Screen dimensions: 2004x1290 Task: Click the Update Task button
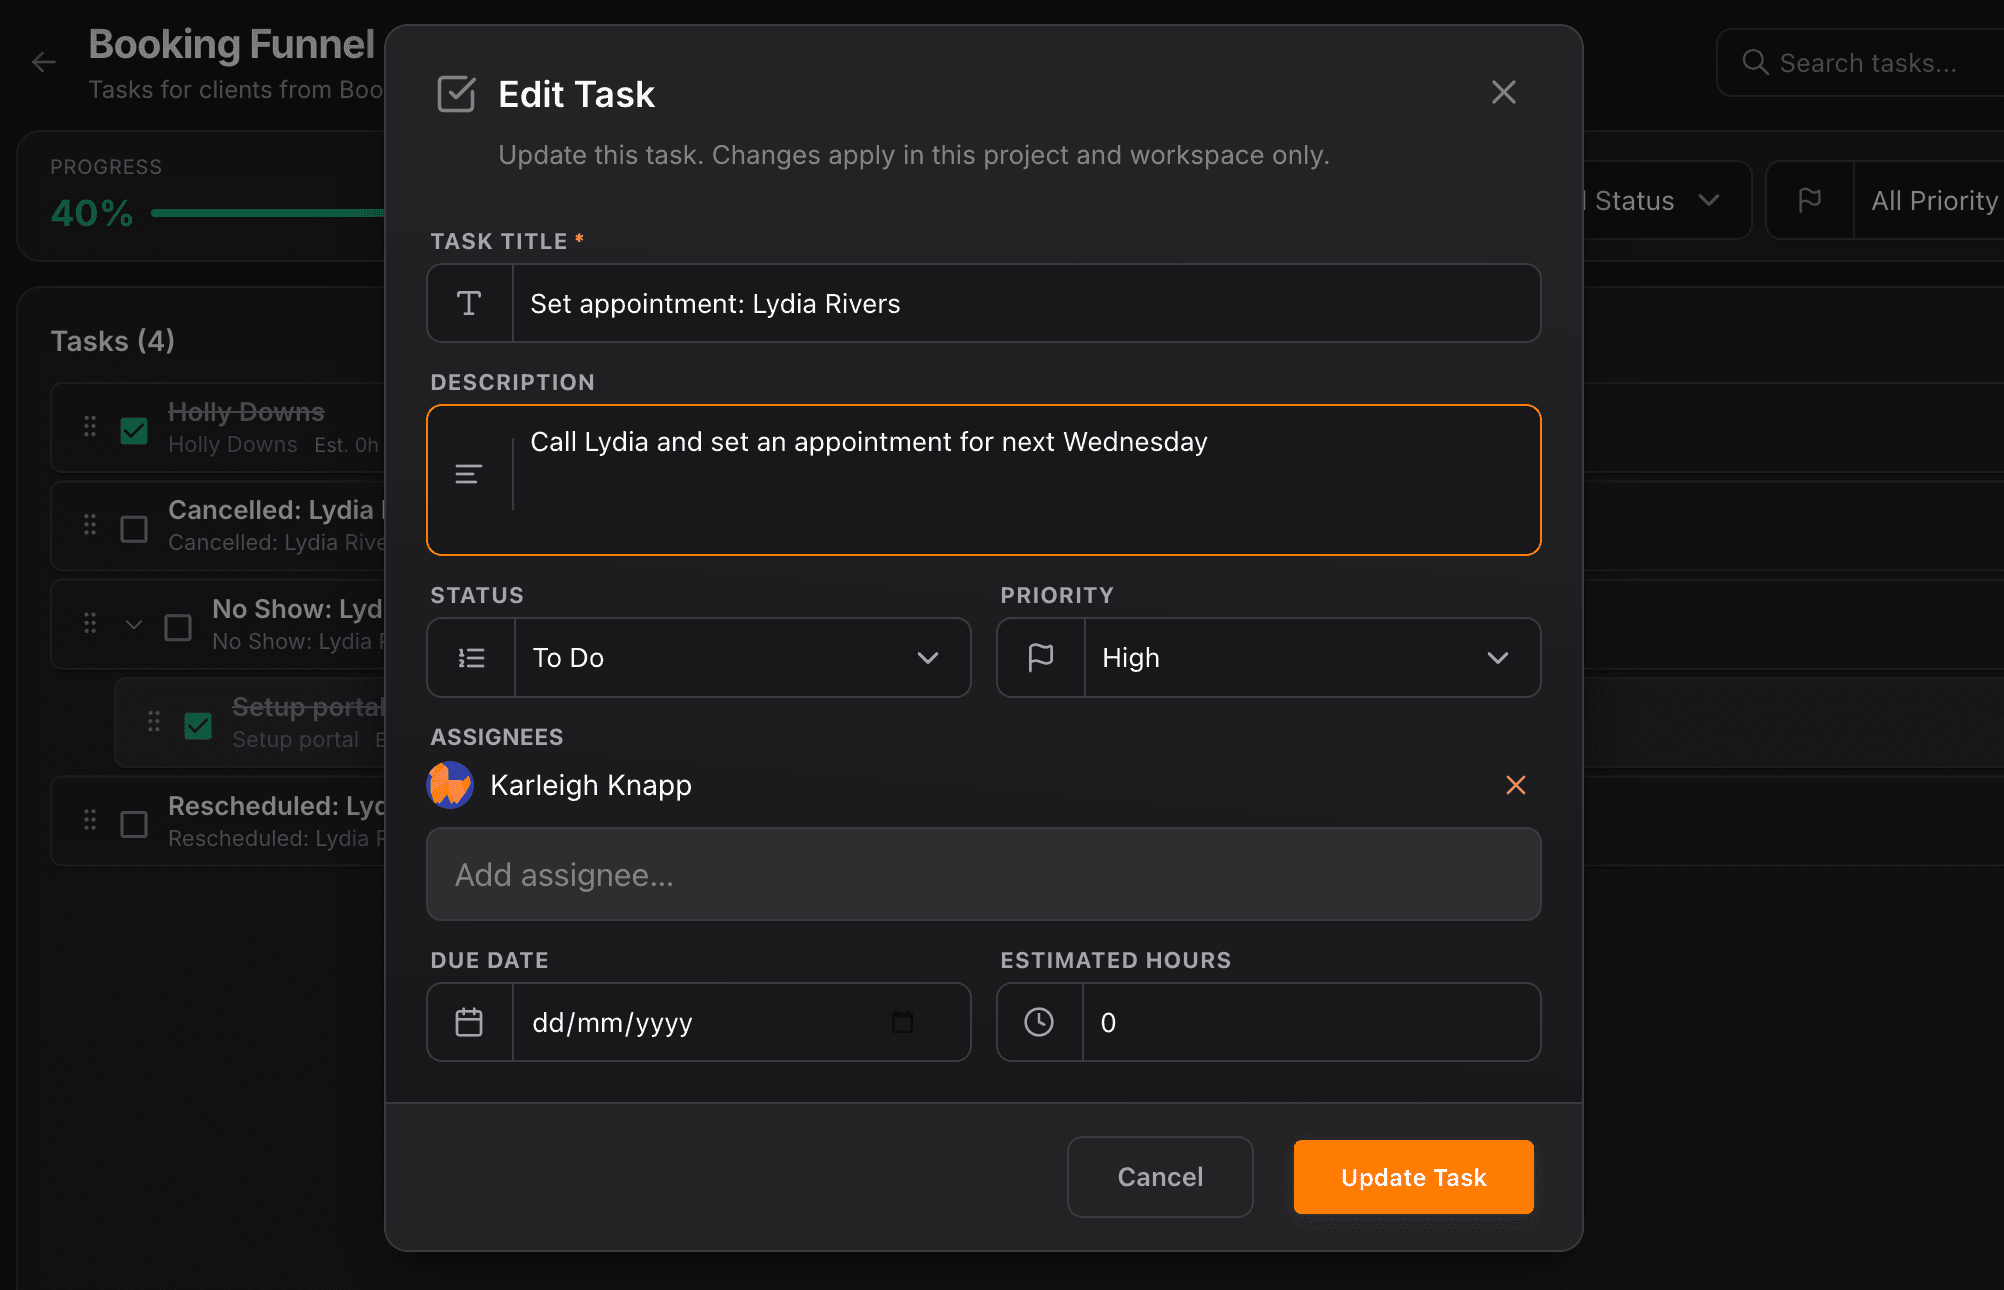pyautogui.click(x=1412, y=1177)
